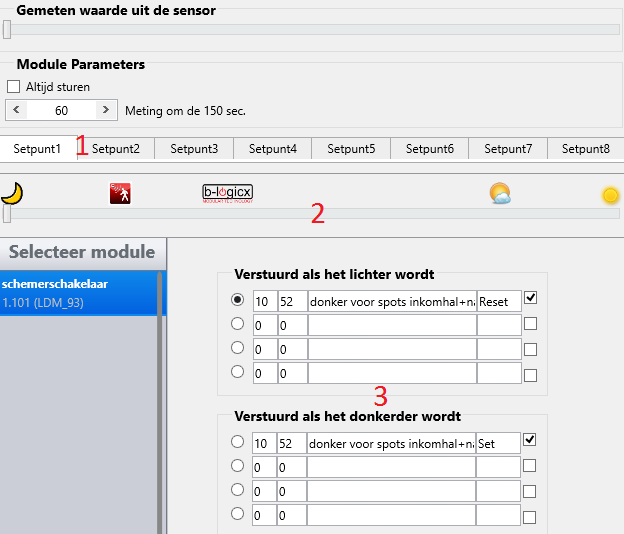Click the moon night icon
Image resolution: width=624 pixels, height=534 pixels.
coord(12,193)
